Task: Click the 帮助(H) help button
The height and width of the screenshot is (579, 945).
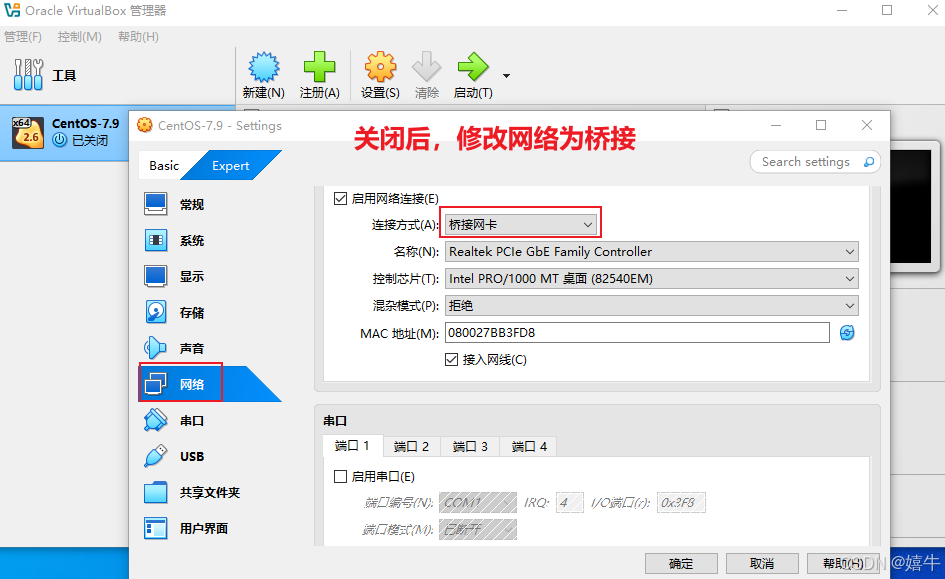Action: pyautogui.click(x=843, y=563)
